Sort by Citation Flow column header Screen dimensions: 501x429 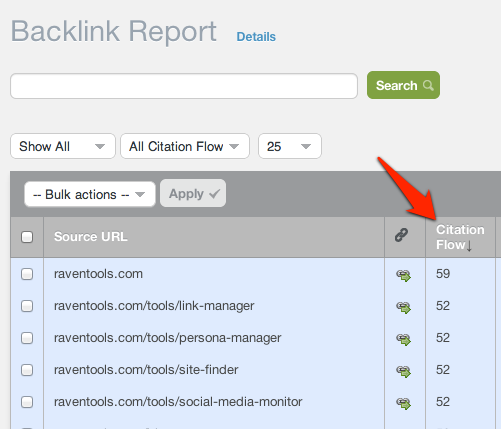(x=460, y=237)
